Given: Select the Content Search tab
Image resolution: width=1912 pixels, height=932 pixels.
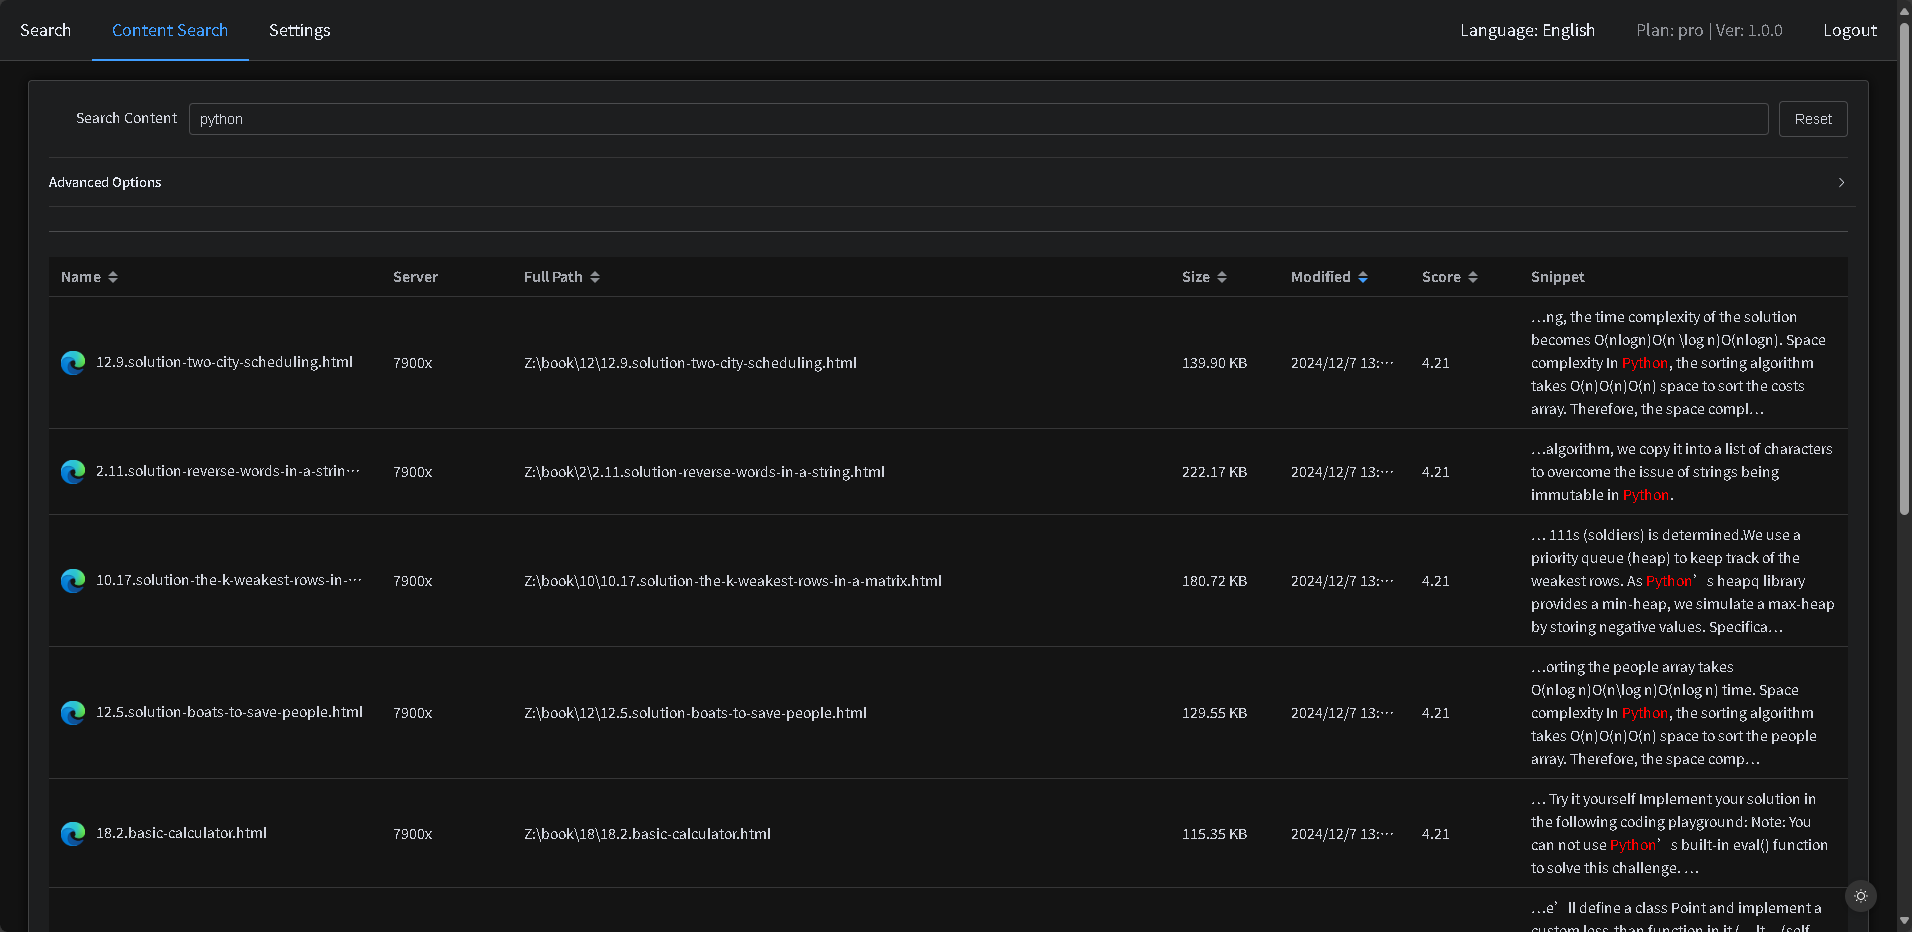Looking at the screenshot, I should pyautogui.click(x=169, y=30).
